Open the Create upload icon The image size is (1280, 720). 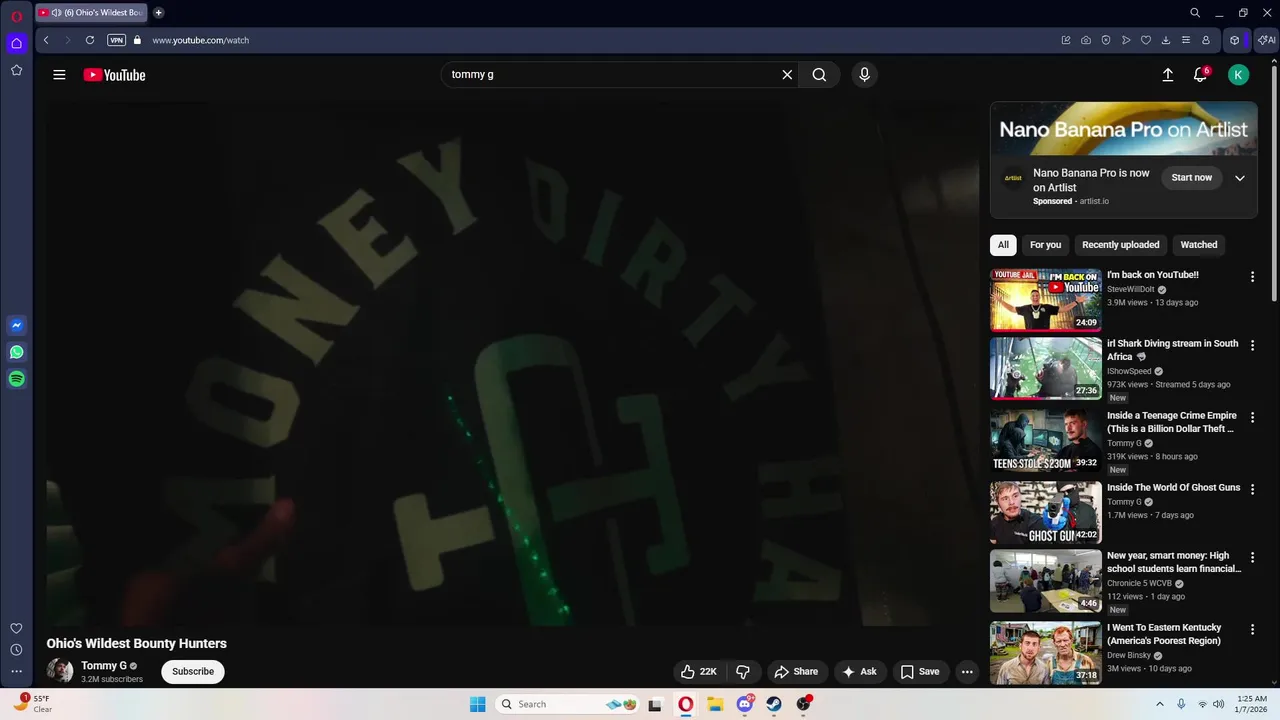pos(1167,75)
